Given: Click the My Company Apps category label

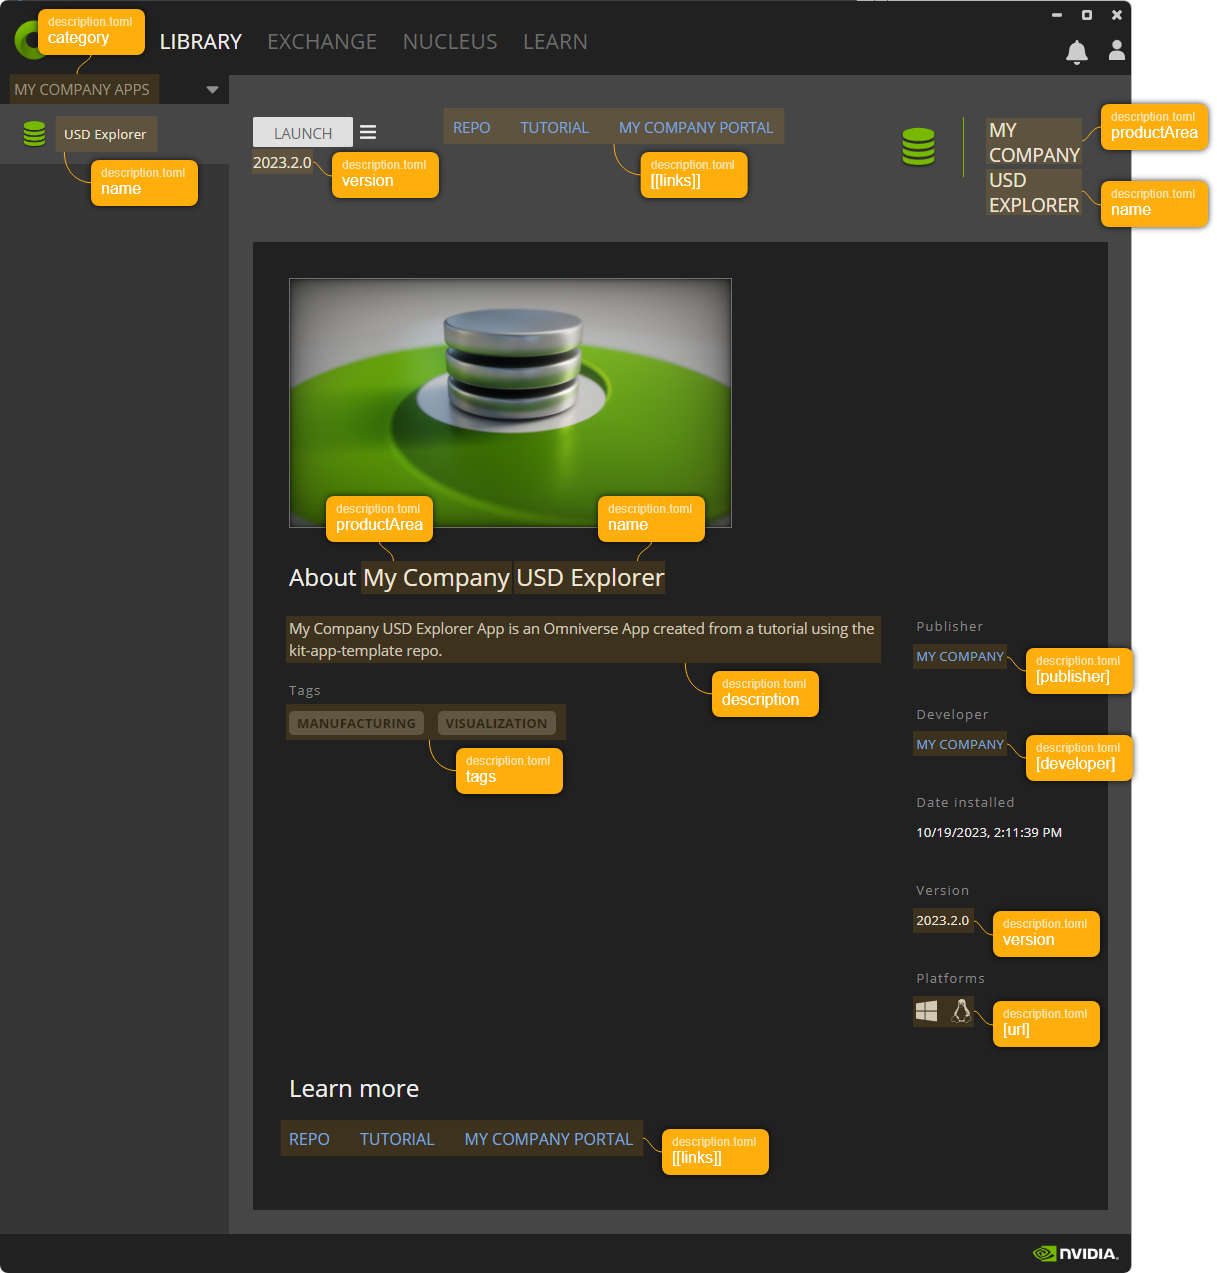Looking at the screenshot, I should coord(82,90).
